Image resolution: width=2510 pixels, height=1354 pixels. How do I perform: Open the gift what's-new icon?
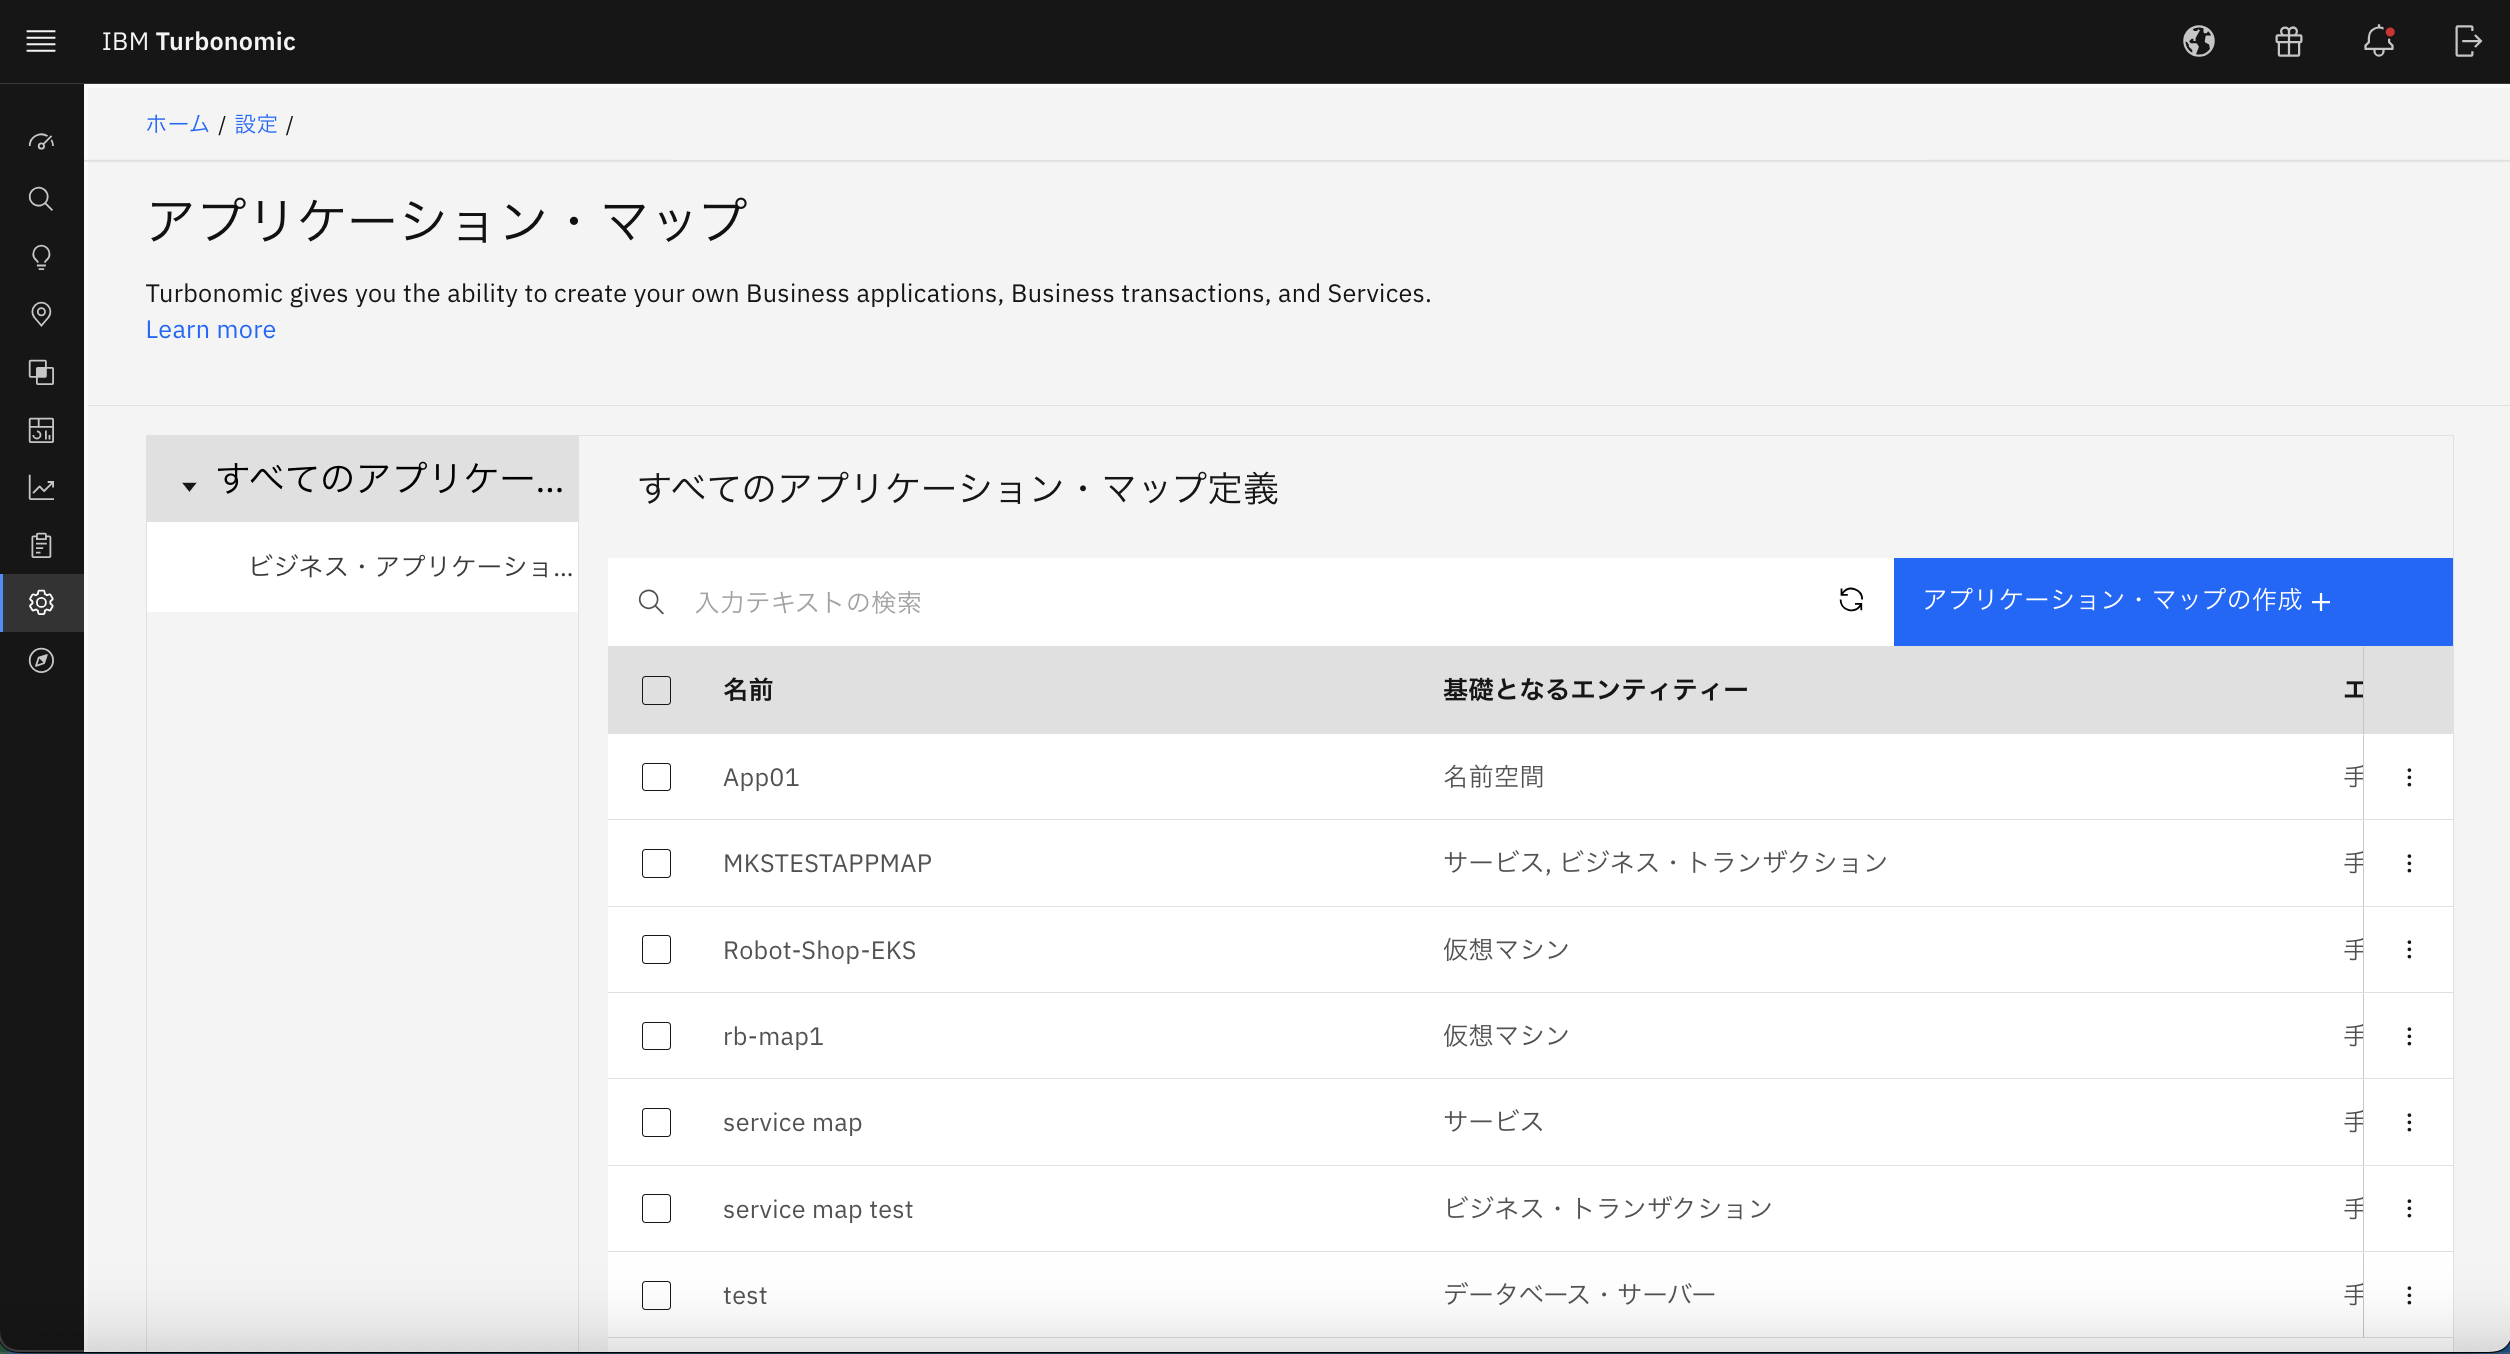(2289, 41)
